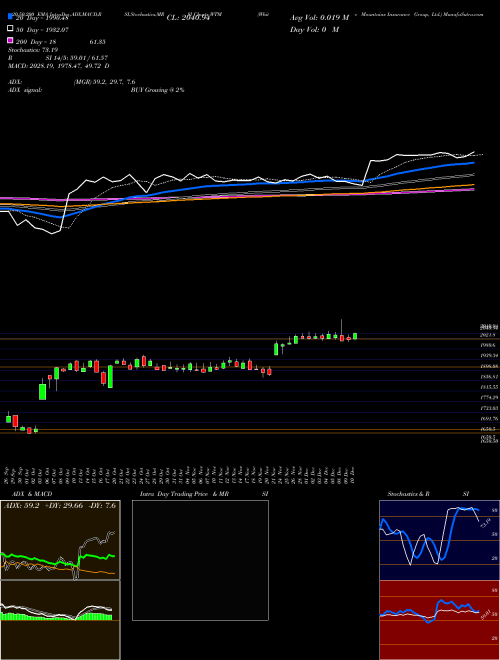Click the orange moving average line end

point(472,185)
